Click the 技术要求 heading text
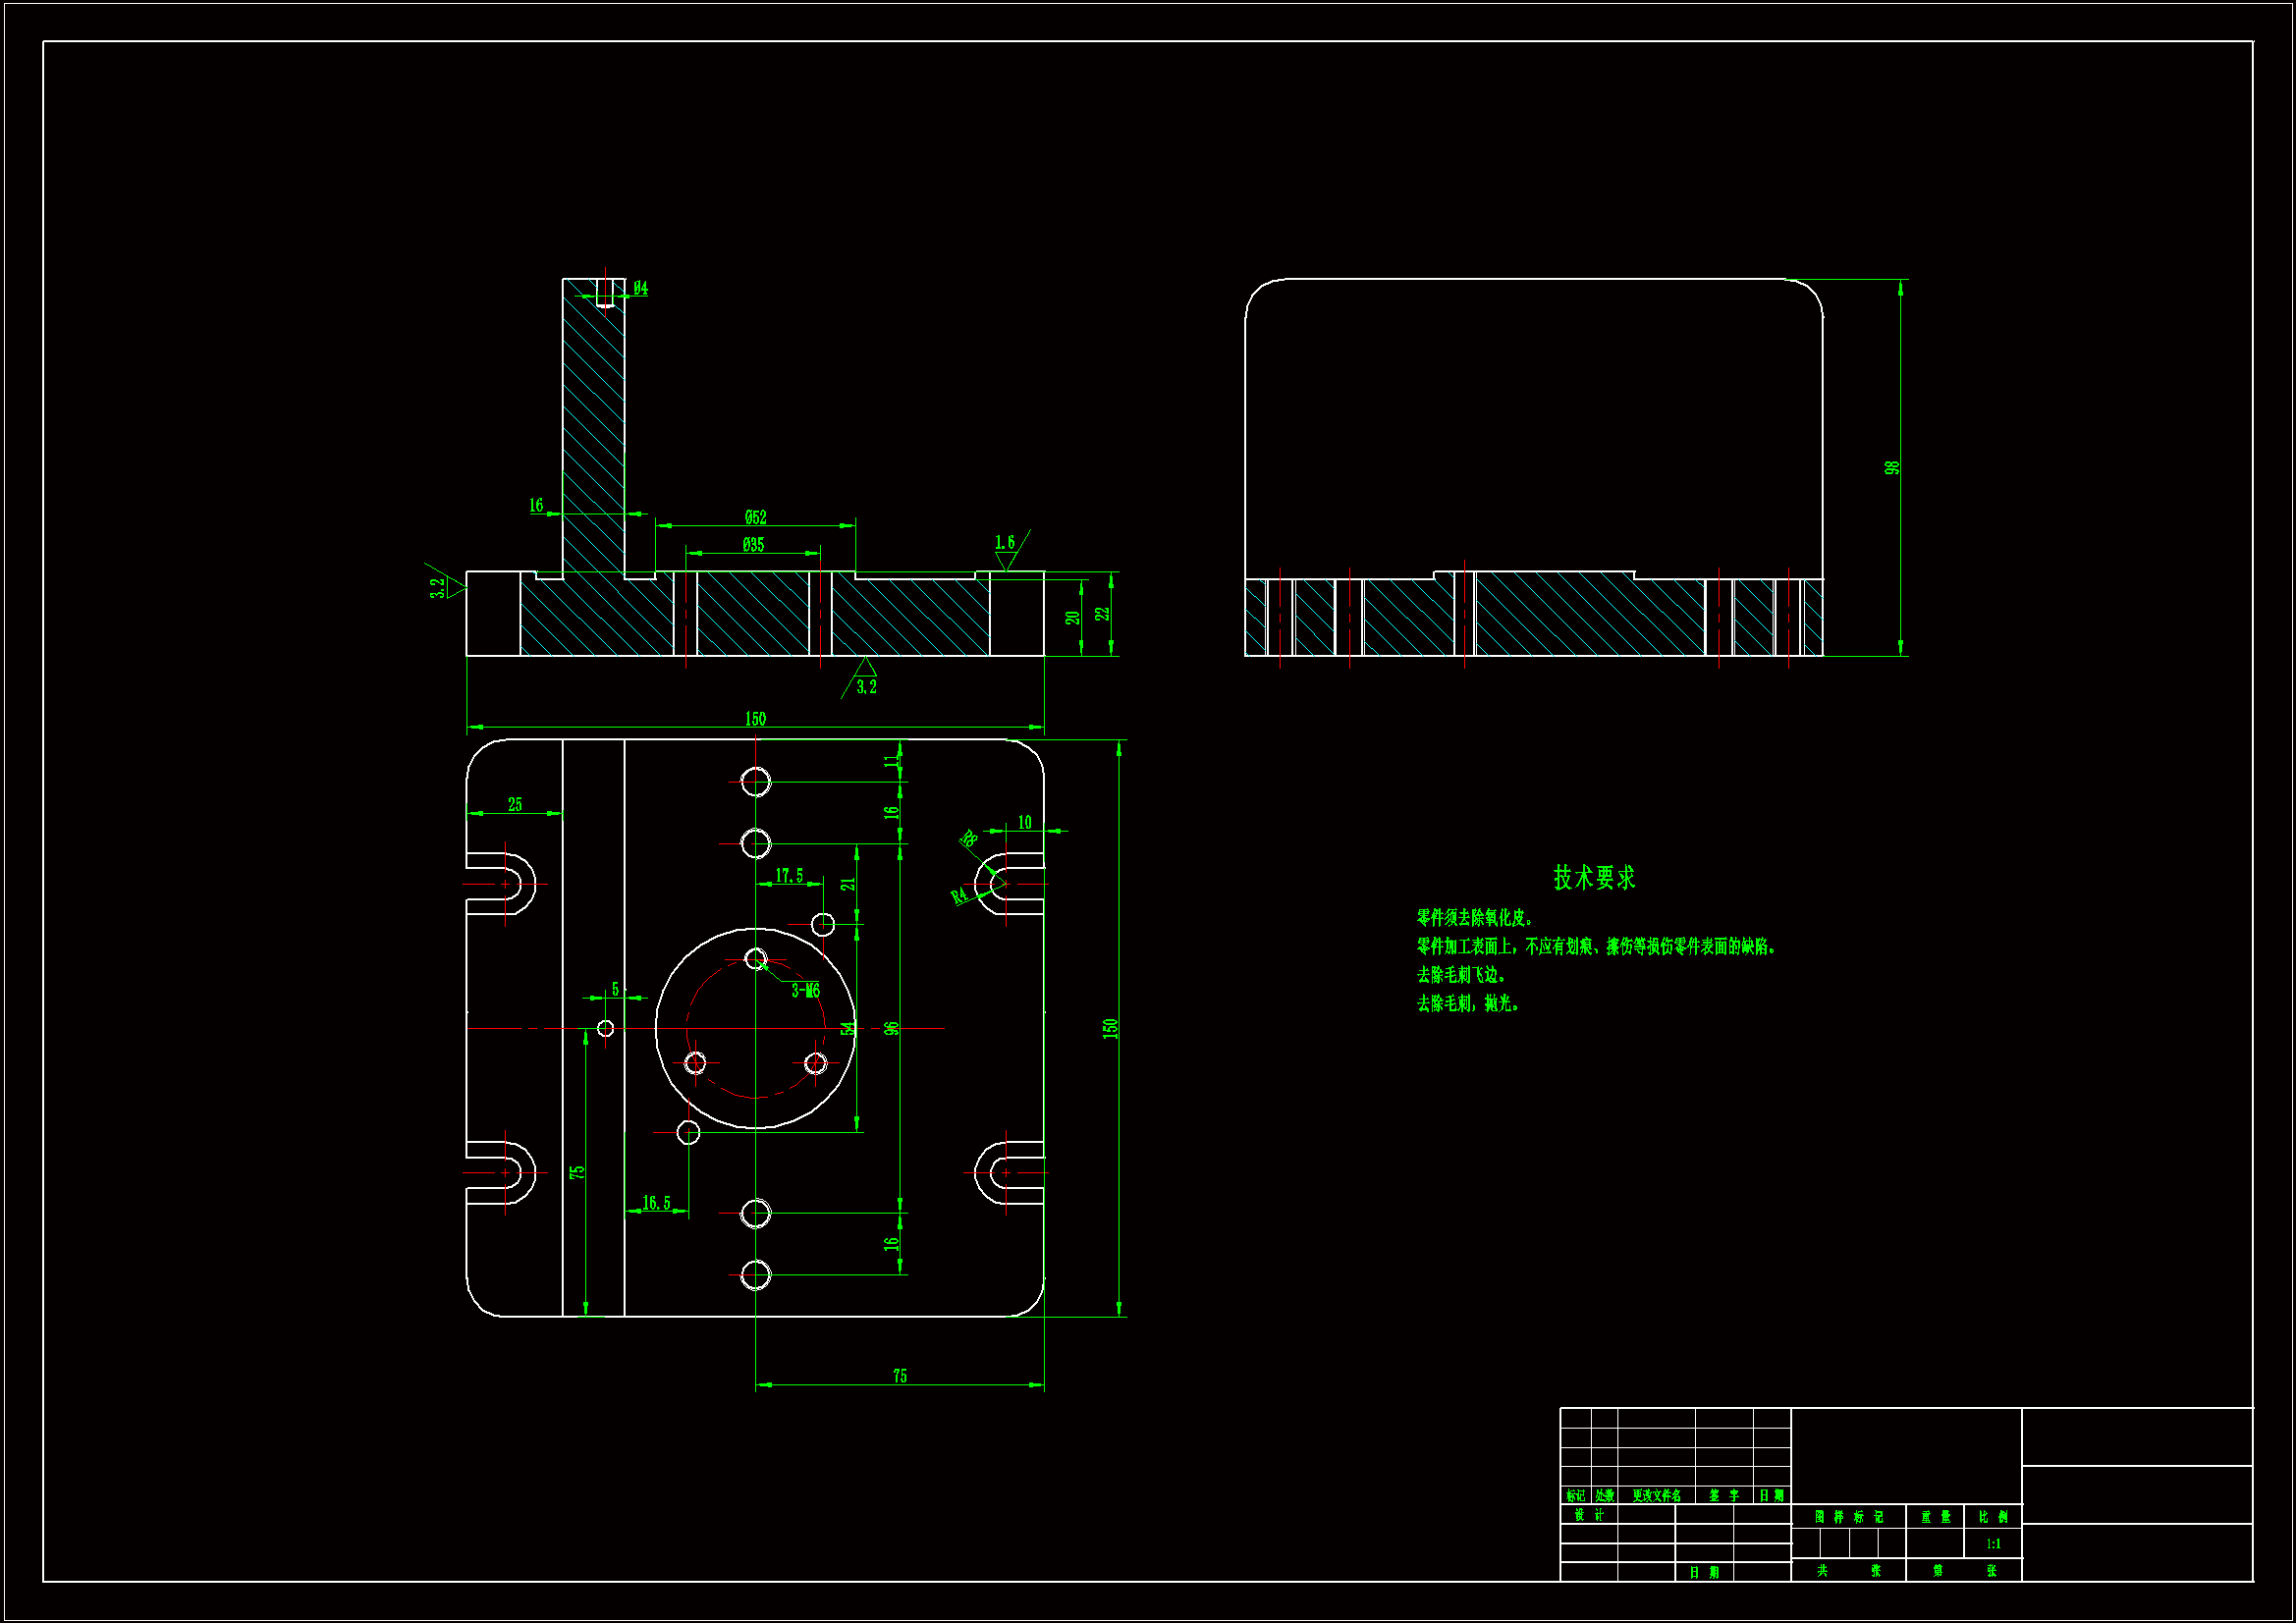The width and height of the screenshot is (2296, 1623). (1594, 877)
